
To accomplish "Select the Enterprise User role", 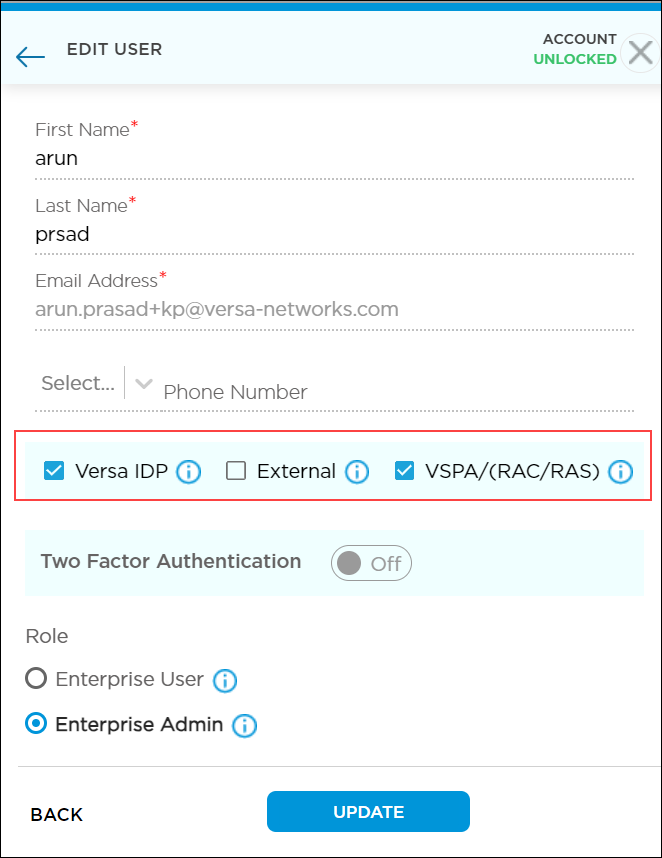I will tap(36, 679).
